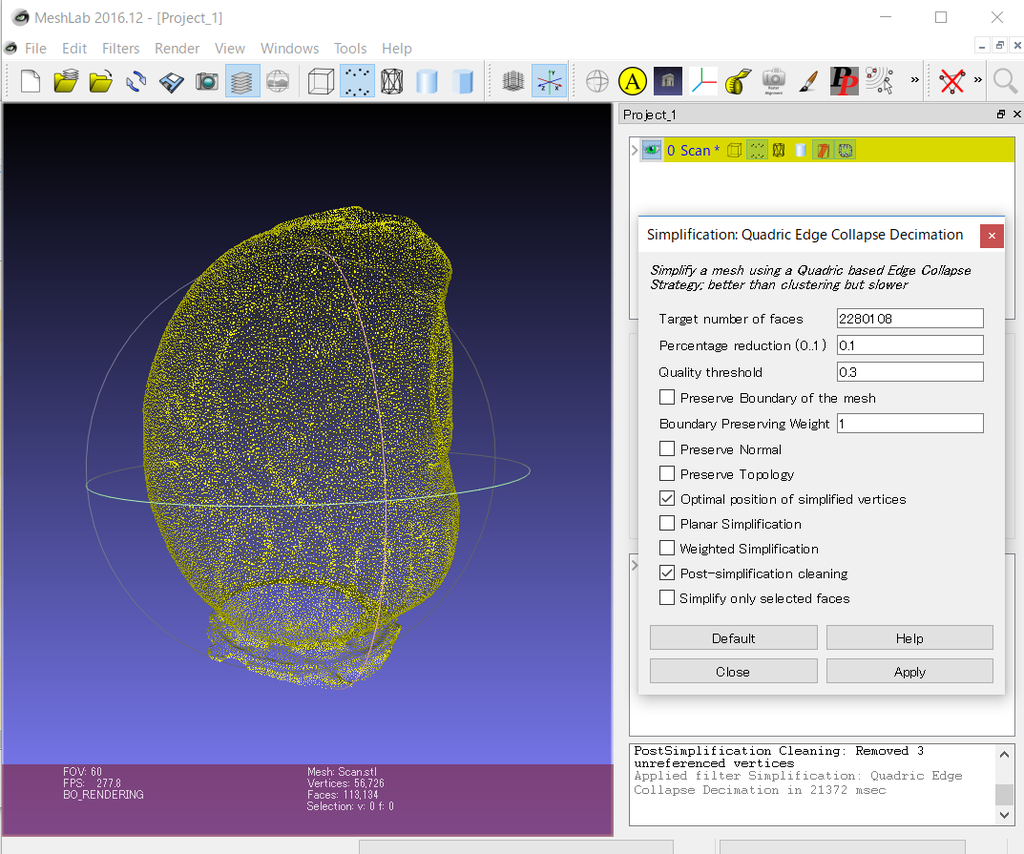1024x854 pixels.
Task: Click the red X delete vertices icon
Action: tap(952, 82)
